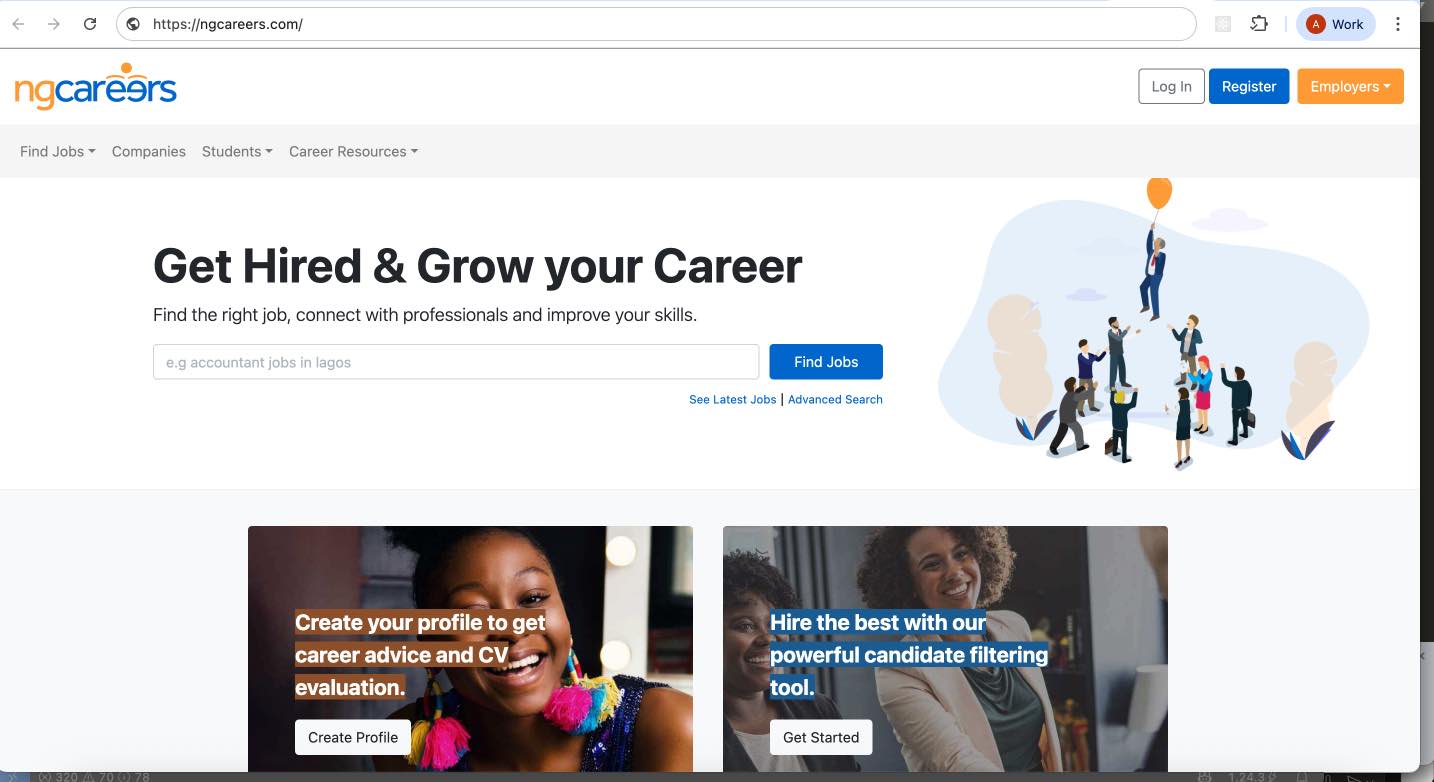This screenshot has height=782, width=1434.
Task: Click the blue Find Jobs search button
Action: click(826, 362)
